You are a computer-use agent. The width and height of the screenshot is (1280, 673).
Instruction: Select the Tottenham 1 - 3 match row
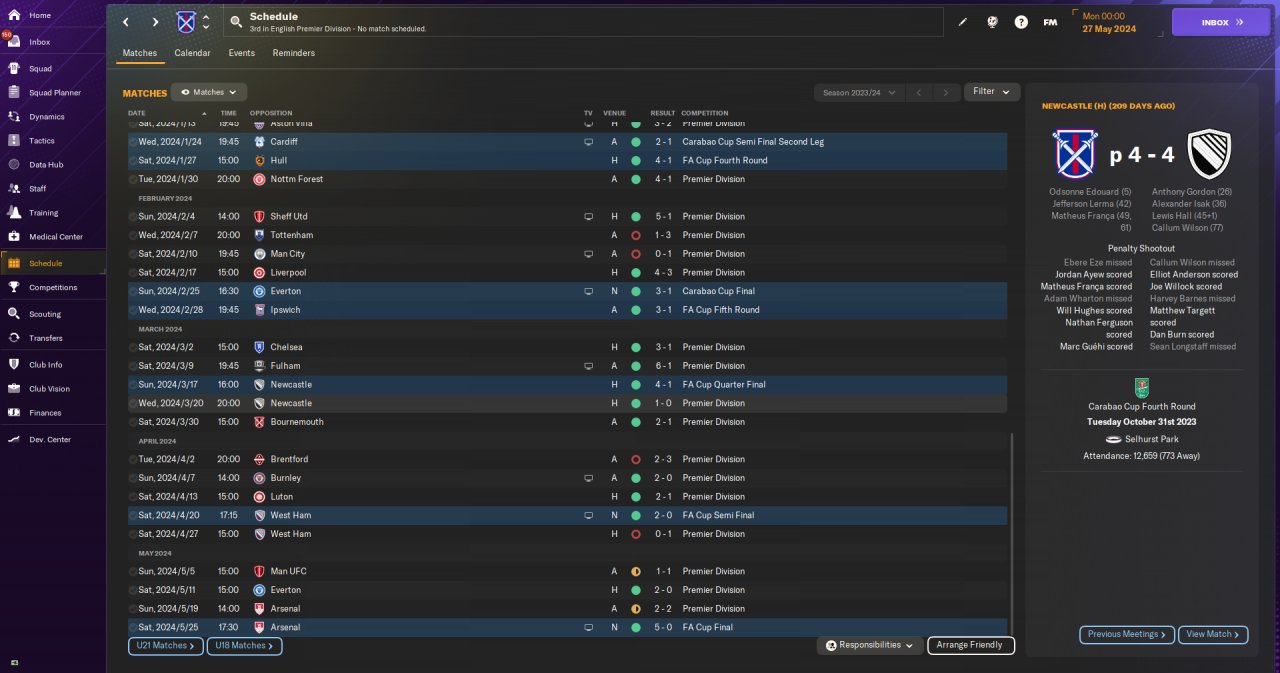[x=567, y=235]
